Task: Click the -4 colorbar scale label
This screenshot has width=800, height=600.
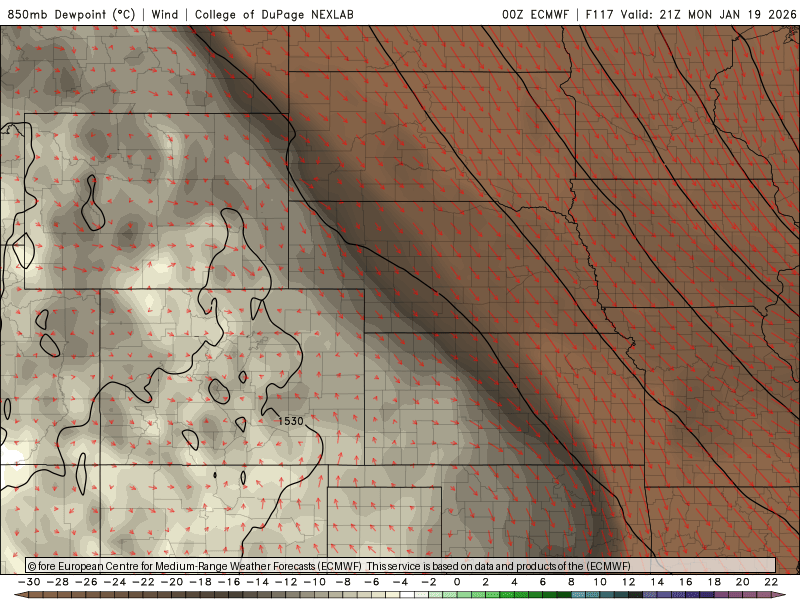Action: click(x=400, y=582)
